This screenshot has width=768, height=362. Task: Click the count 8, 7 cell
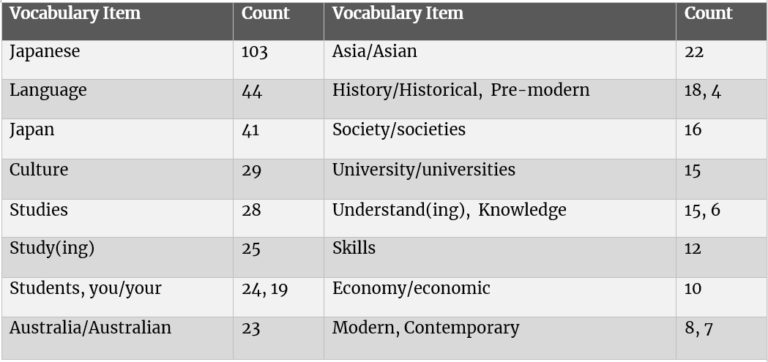pyautogui.click(x=721, y=338)
